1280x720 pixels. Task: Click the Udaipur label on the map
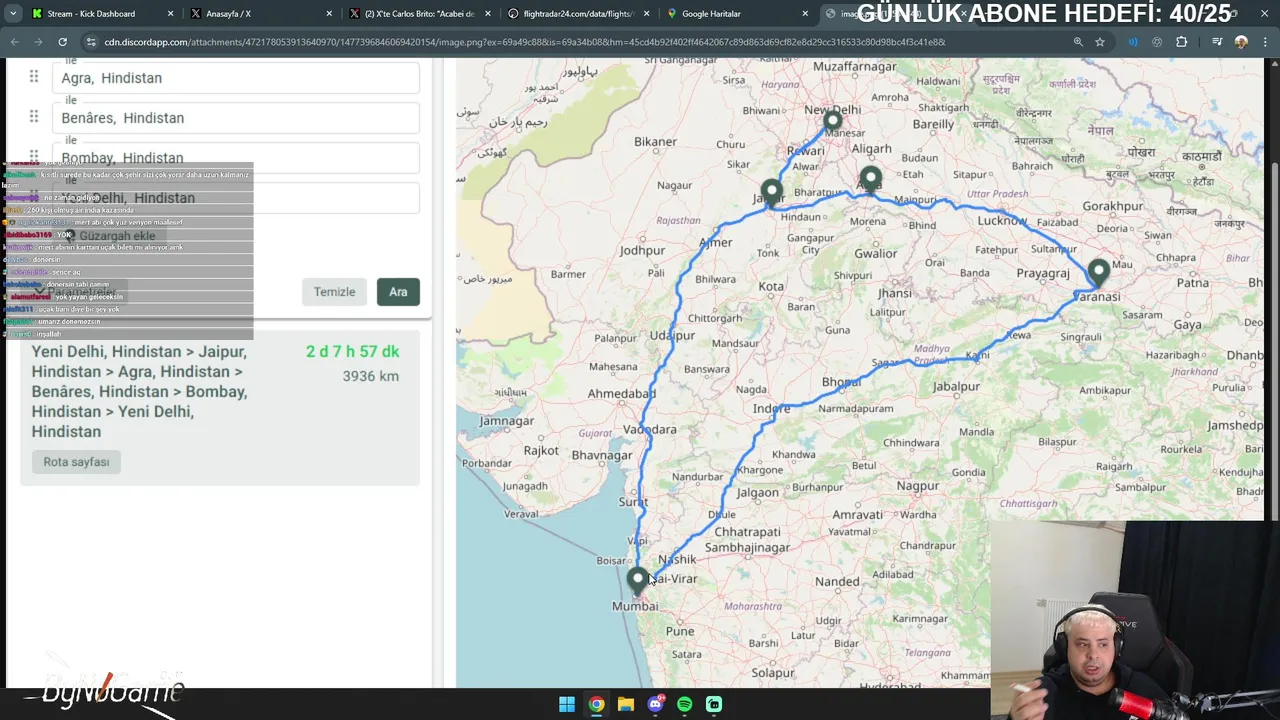672,335
